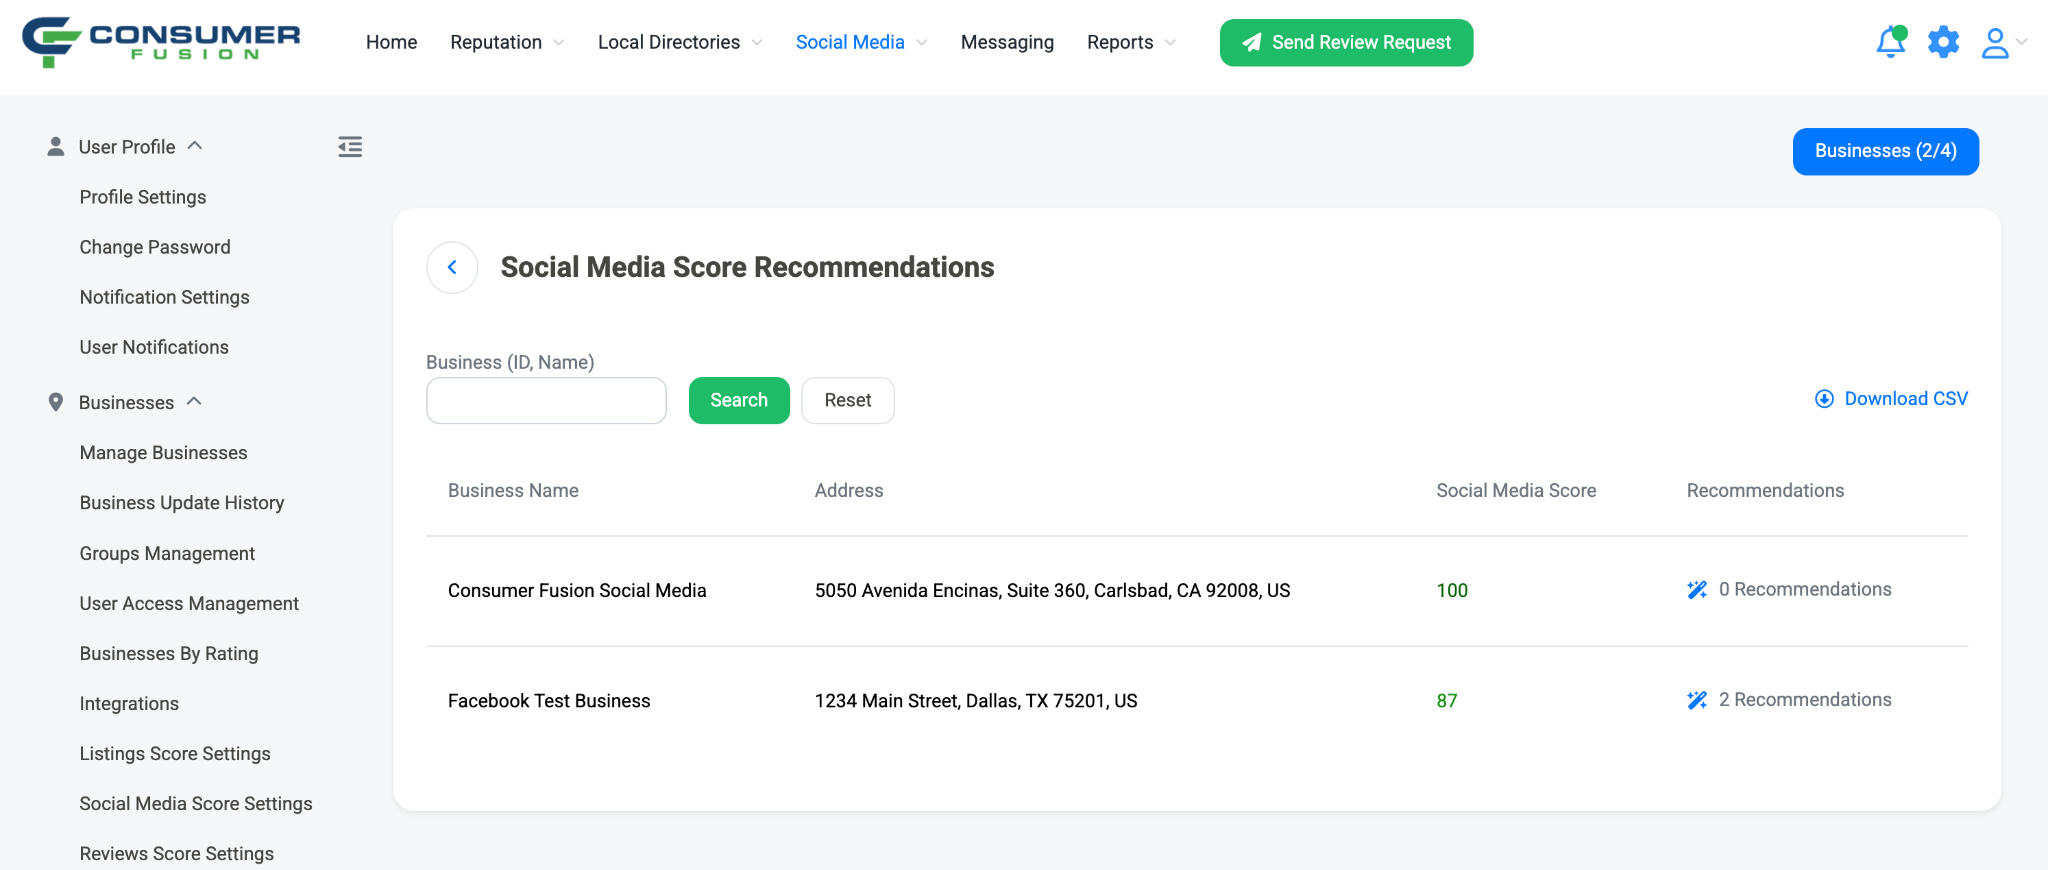Image resolution: width=2048 pixels, height=870 pixels.
Task: Click the paper plane icon on Send Review Request
Action: 1251,42
